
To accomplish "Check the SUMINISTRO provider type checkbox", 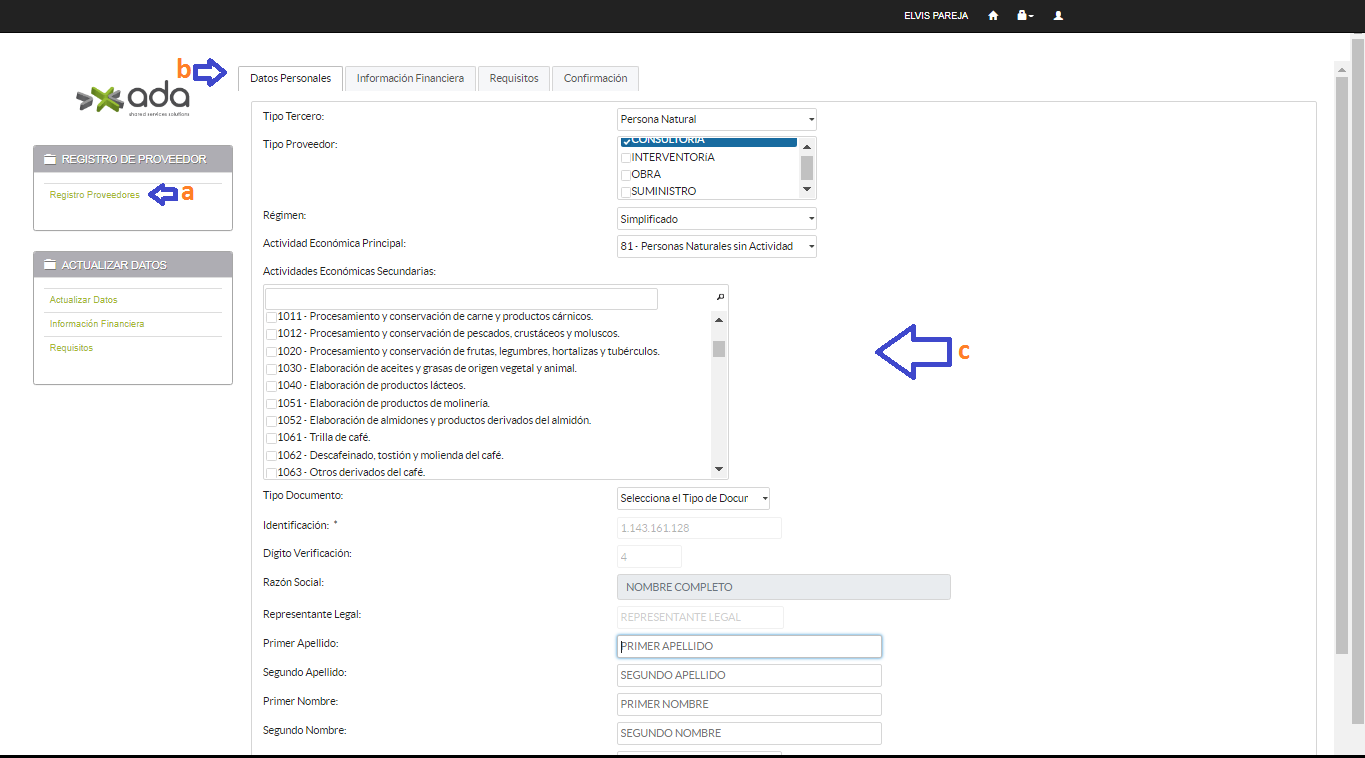I will tap(626, 192).
